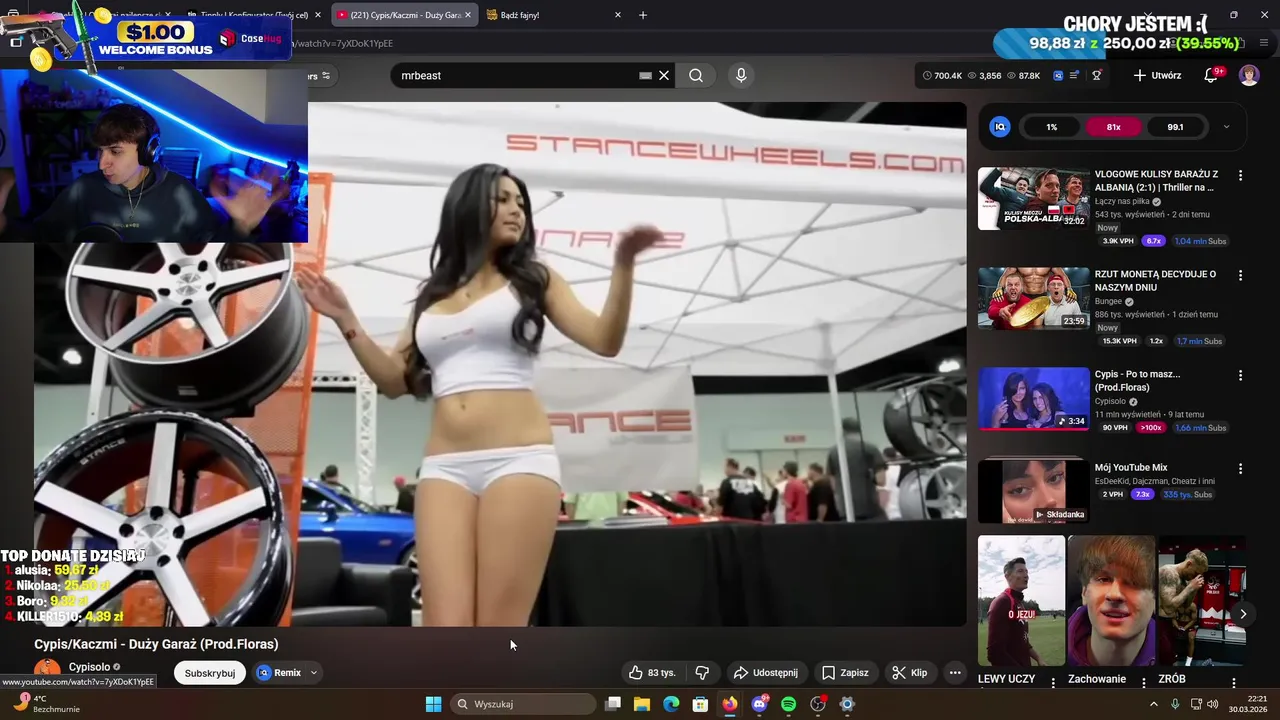Clear the mrbeast search text
The height and width of the screenshot is (720, 1280).
point(664,75)
